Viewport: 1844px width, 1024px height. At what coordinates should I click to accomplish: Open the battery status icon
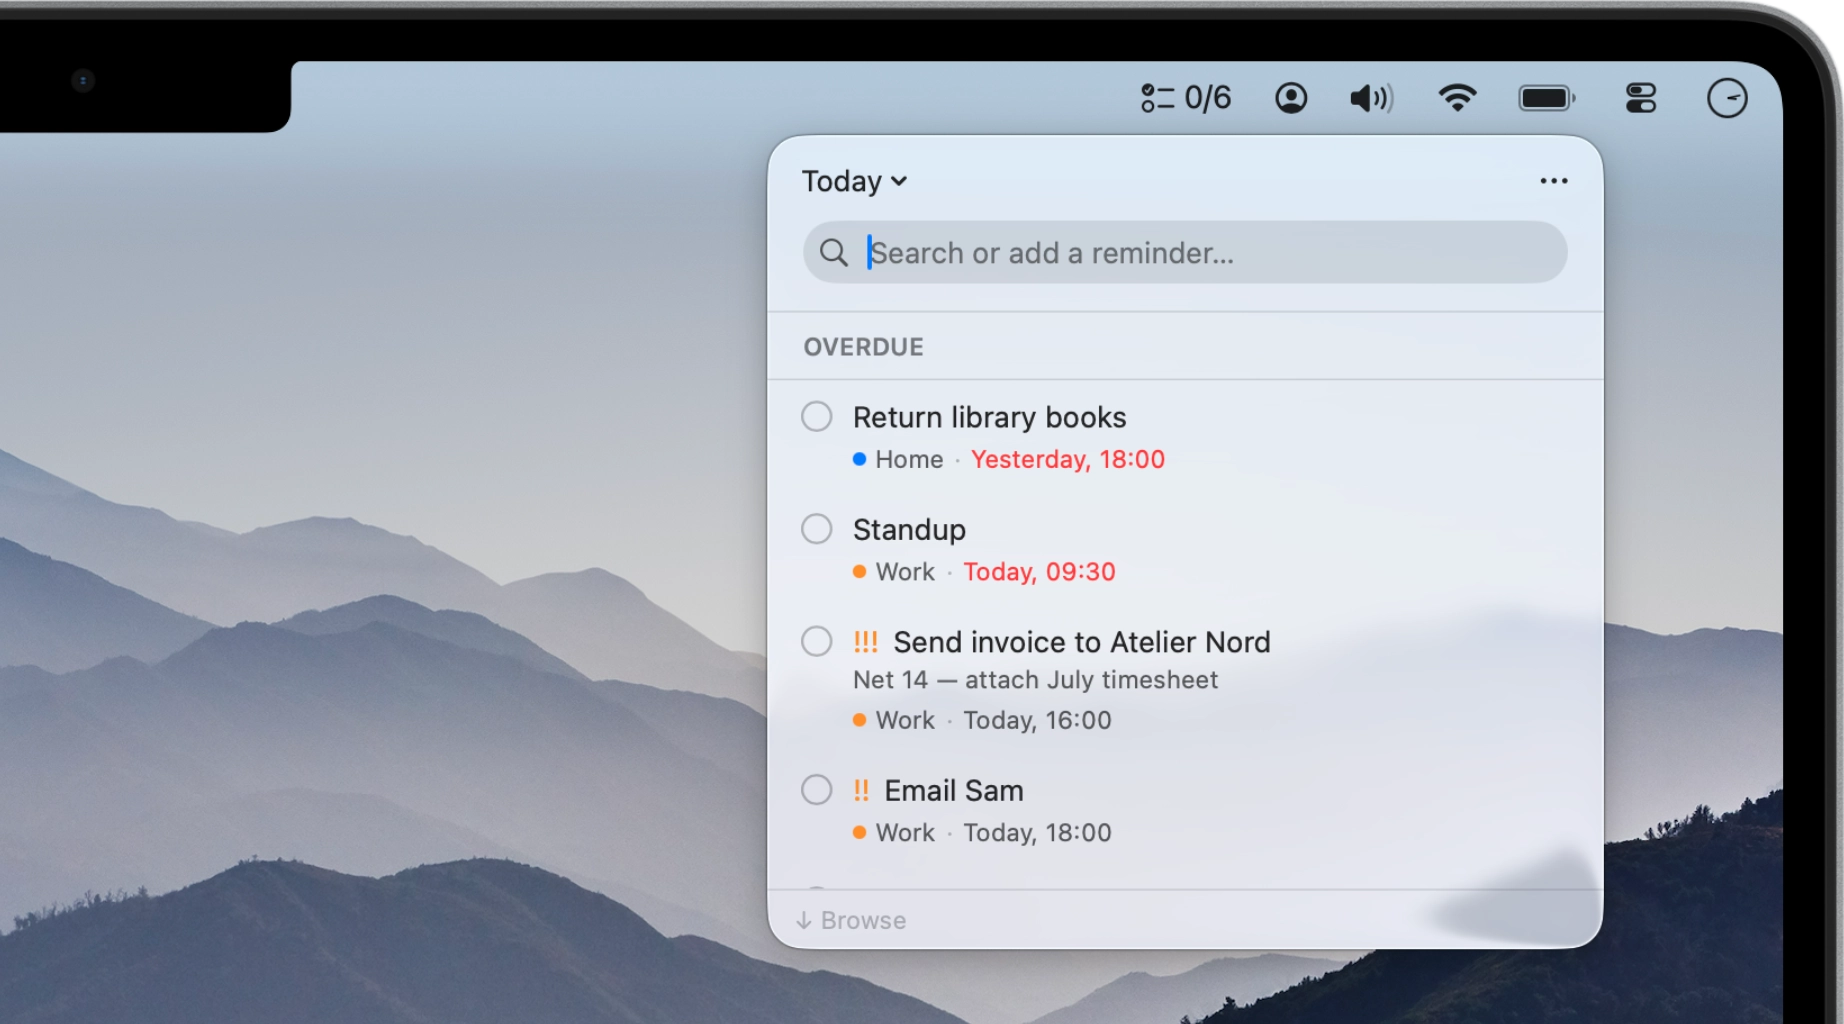click(x=1547, y=98)
